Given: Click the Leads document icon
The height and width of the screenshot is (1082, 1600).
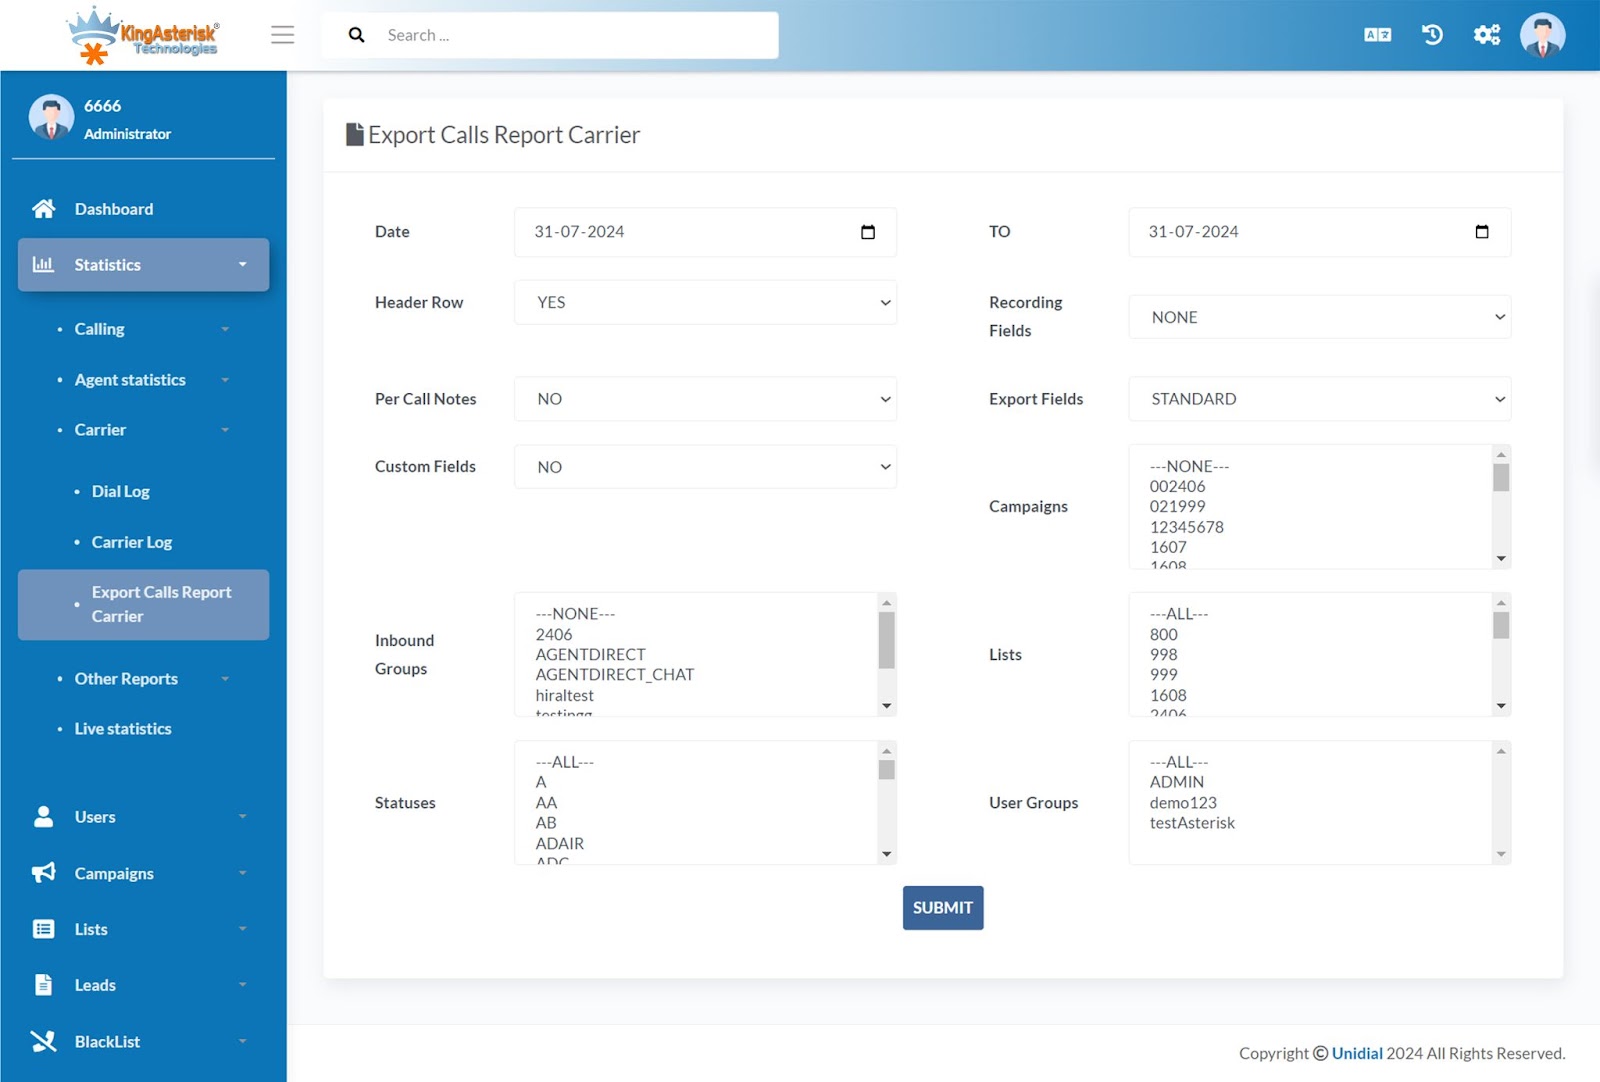Looking at the screenshot, I should point(43,985).
